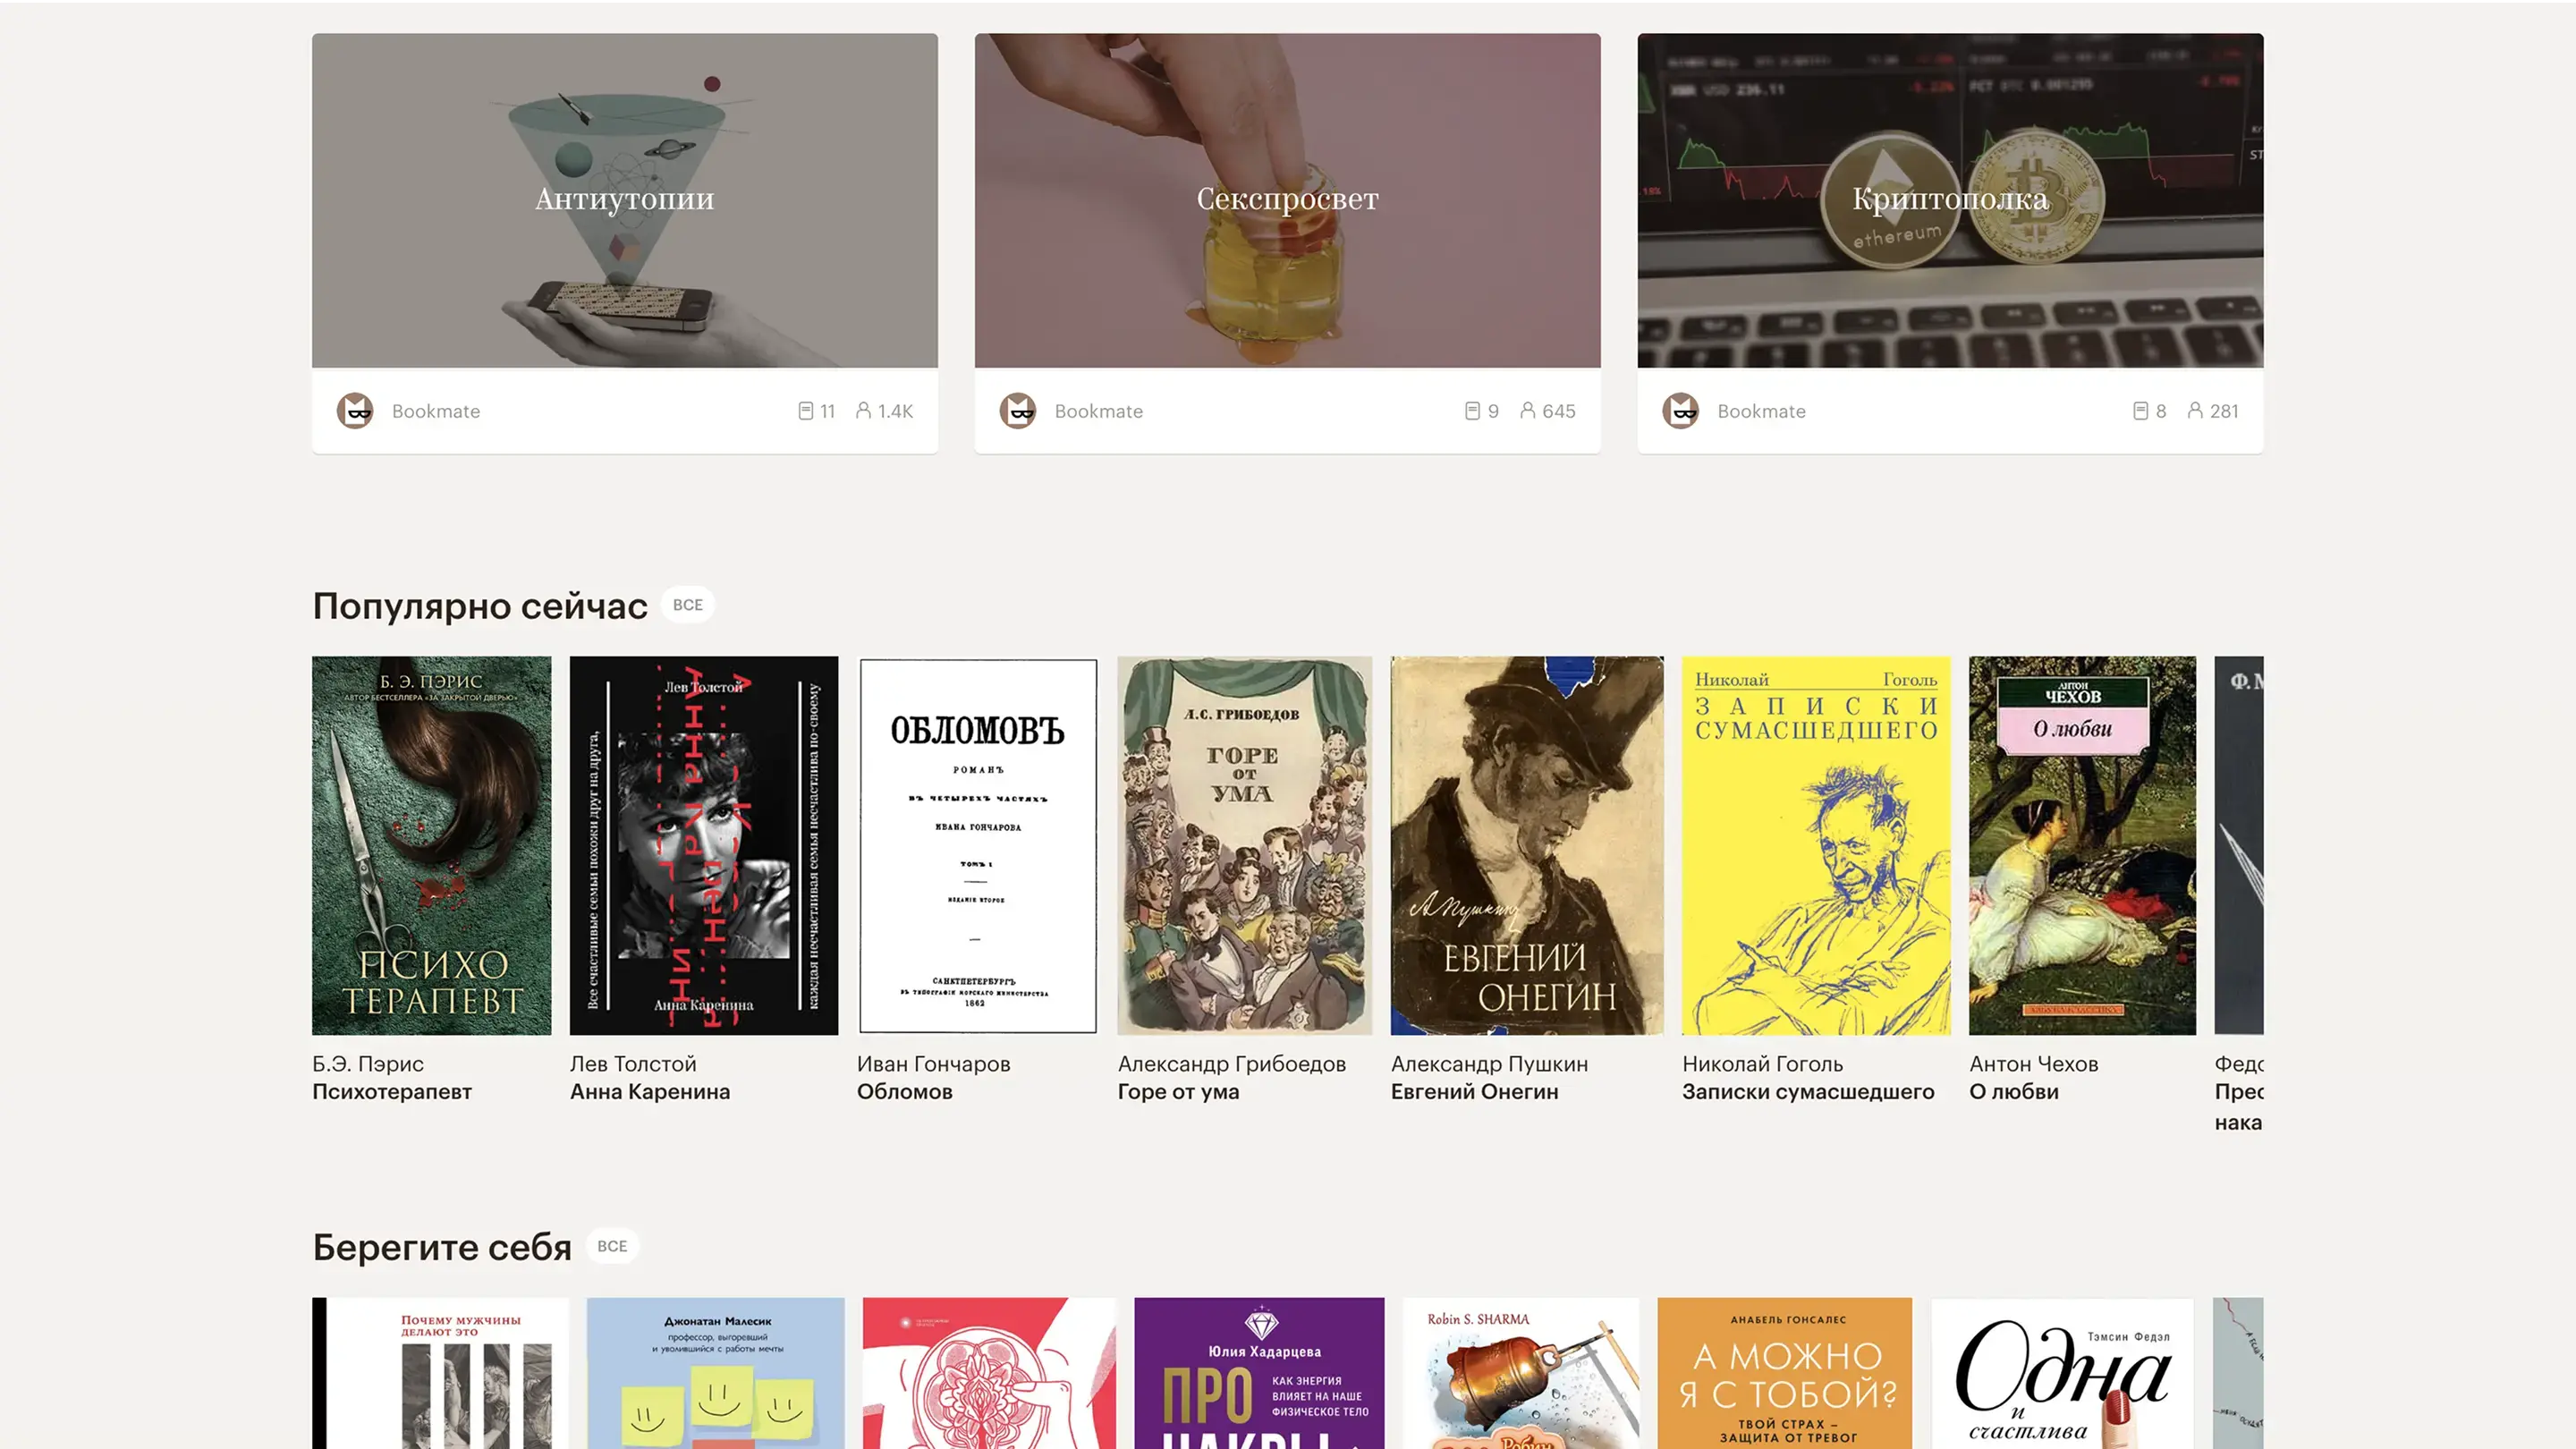Click book count icon on Криптополка card
Screen dimensions: 2576x1449
point(2140,411)
